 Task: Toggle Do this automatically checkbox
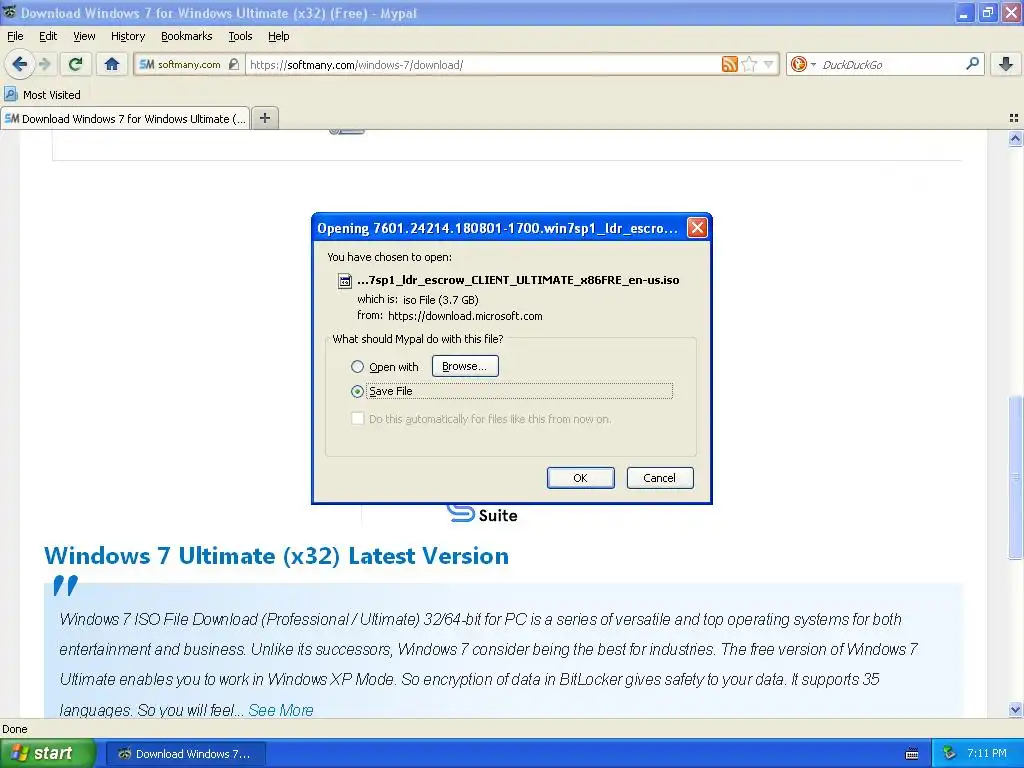click(357, 419)
